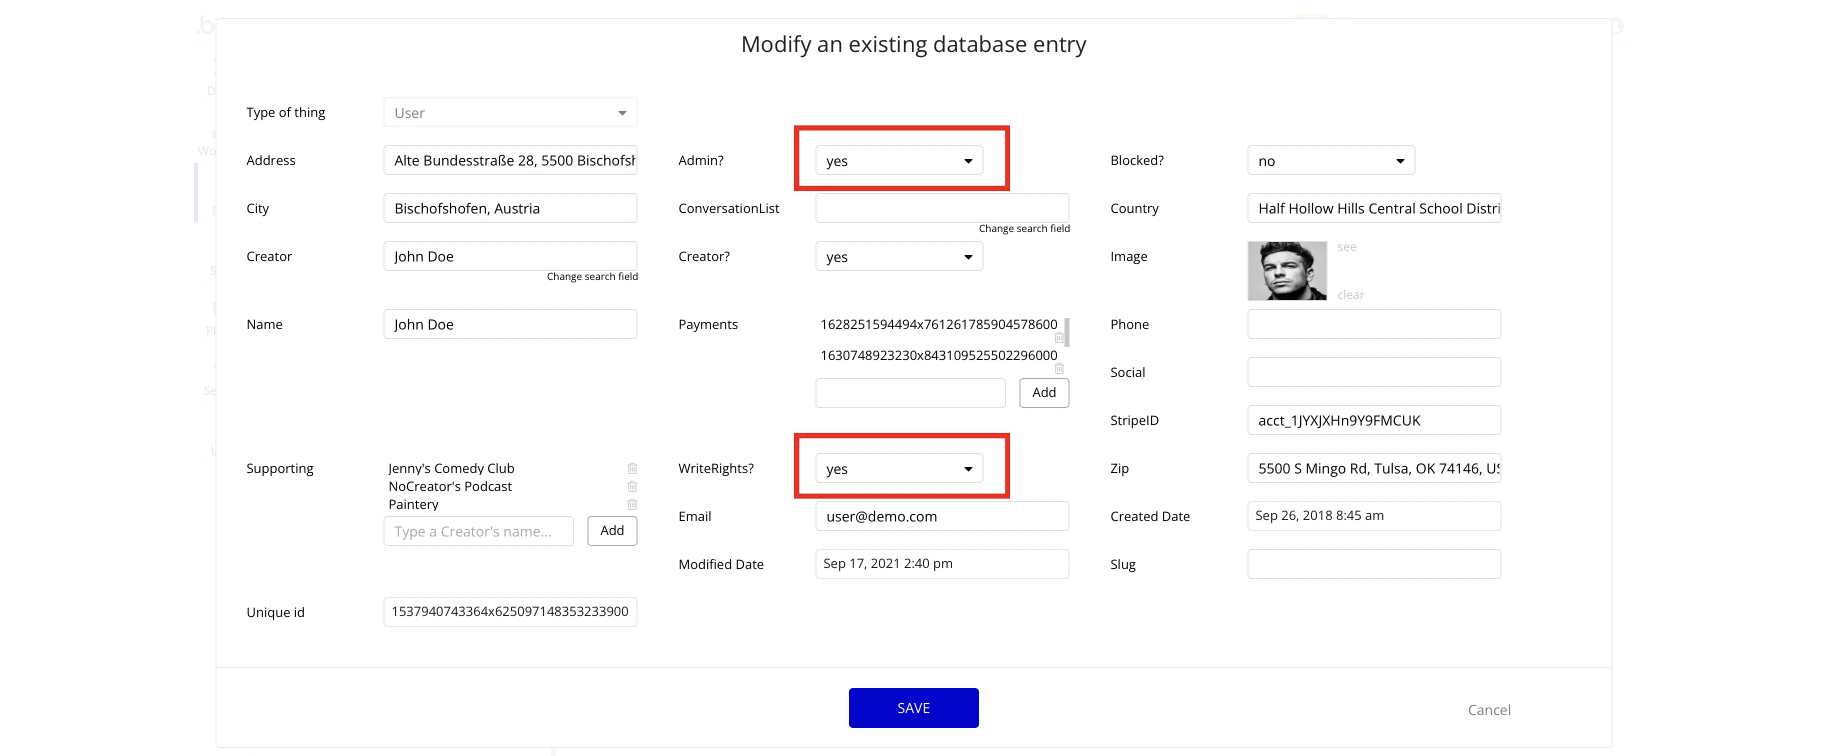
Task: Open the Type of thing dropdown
Action: click(x=510, y=113)
